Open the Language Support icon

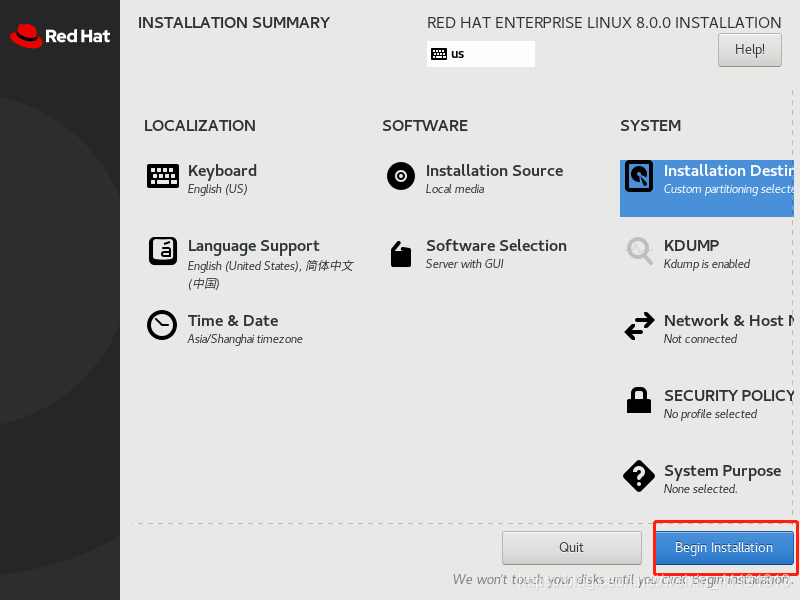point(163,251)
